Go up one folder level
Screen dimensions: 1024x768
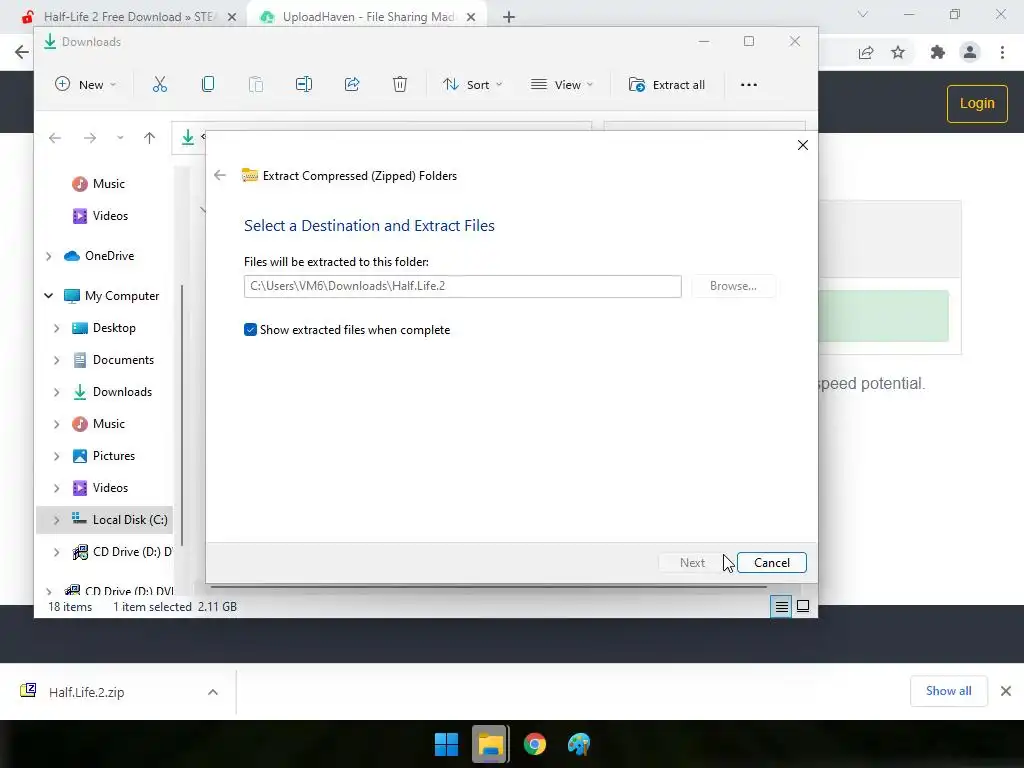(150, 138)
